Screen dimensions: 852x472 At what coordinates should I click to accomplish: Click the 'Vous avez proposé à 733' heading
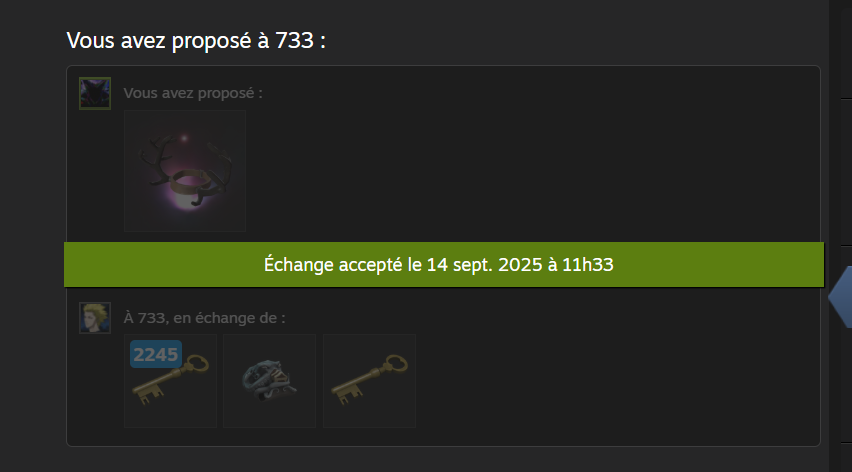click(x=196, y=41)
